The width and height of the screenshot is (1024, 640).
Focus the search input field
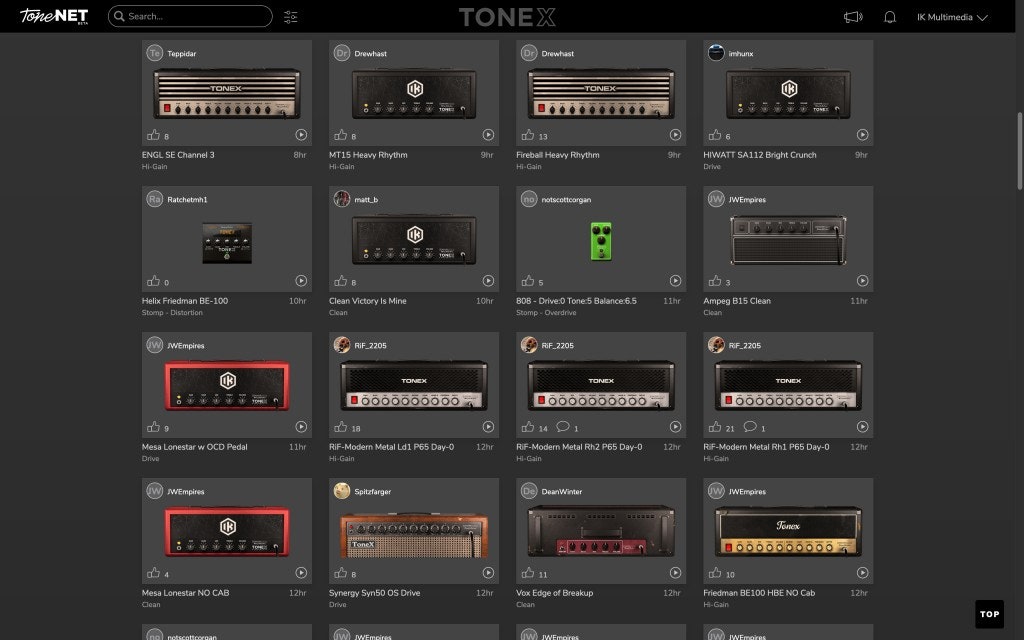(195, 17)
